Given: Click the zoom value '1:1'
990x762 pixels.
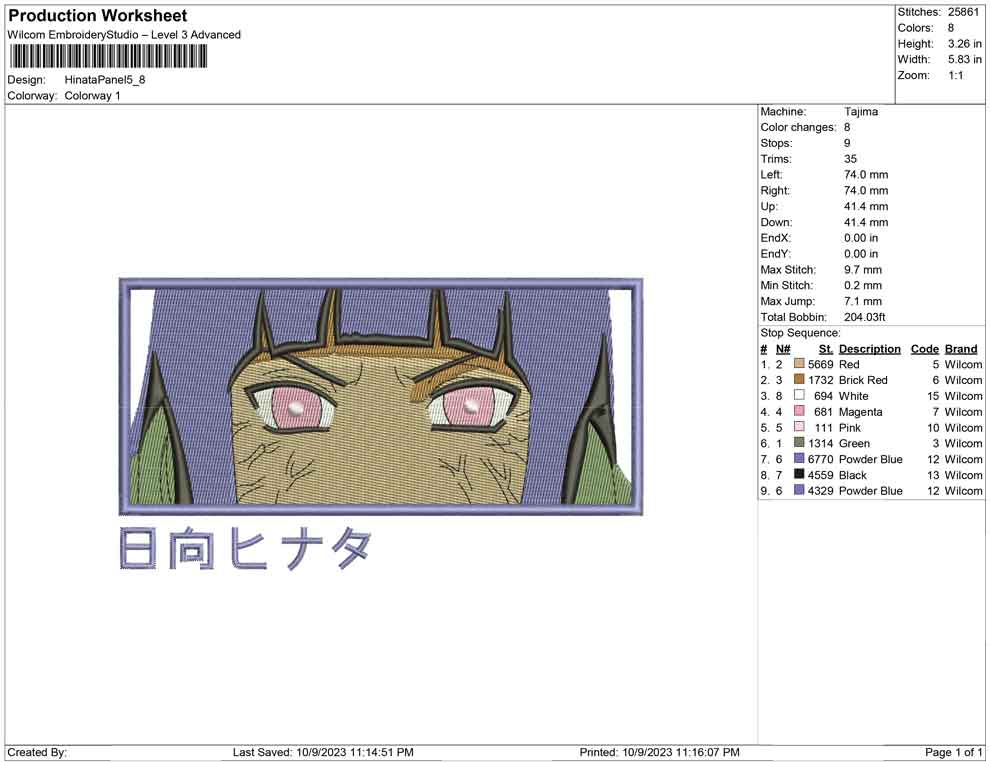Looking at the screenshot, I should pyautogui.click(x=956, y=75).
